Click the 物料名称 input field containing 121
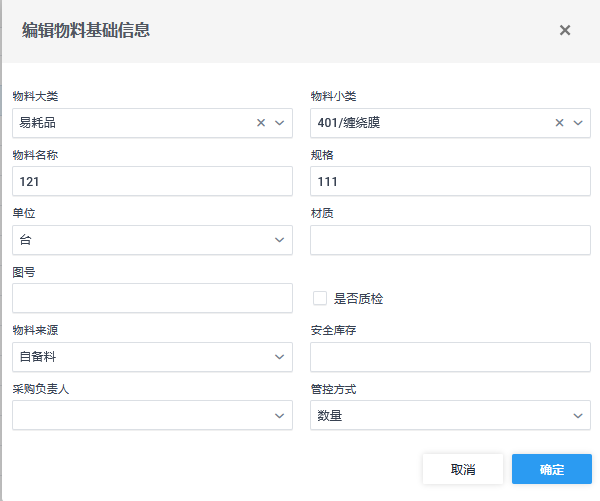Viewport: 600px width, 501px height. (x=152, y=181)
